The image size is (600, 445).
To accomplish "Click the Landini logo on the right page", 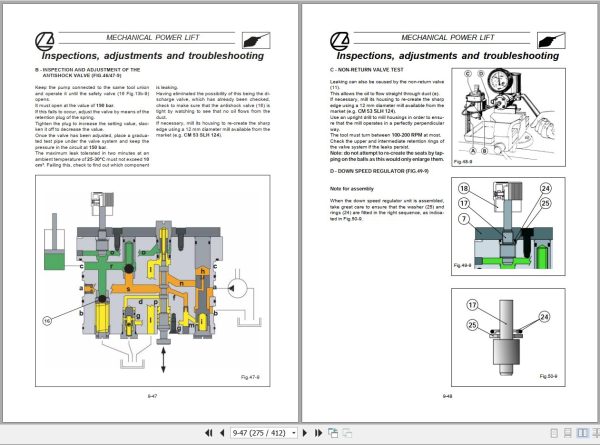I will pyautogui.click(x=340, y=41).
